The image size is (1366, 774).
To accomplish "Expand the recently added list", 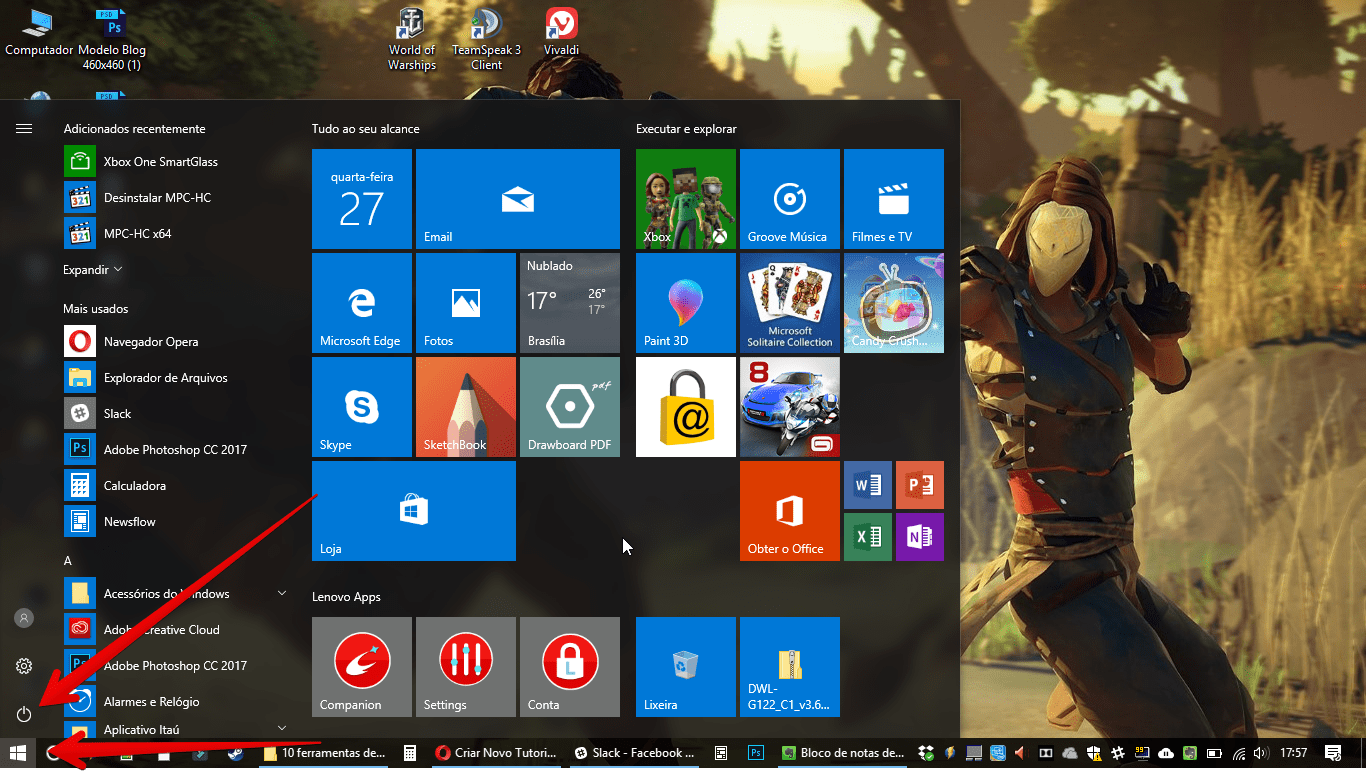I will click(x=93, y=270).
